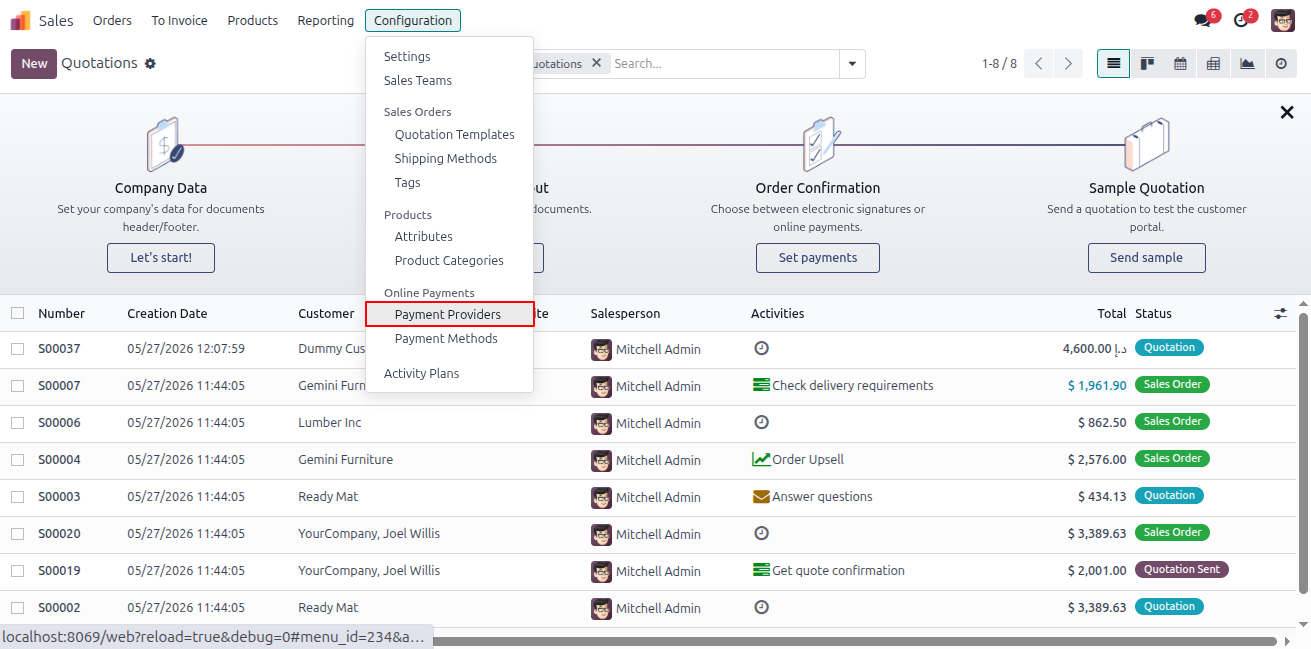Click the New quotation button
The width and height of the screenshot is (1311, 649).
click(34, 63)
